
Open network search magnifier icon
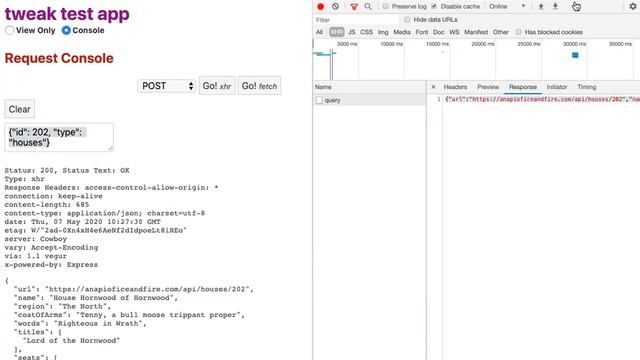tap(368, 7)
